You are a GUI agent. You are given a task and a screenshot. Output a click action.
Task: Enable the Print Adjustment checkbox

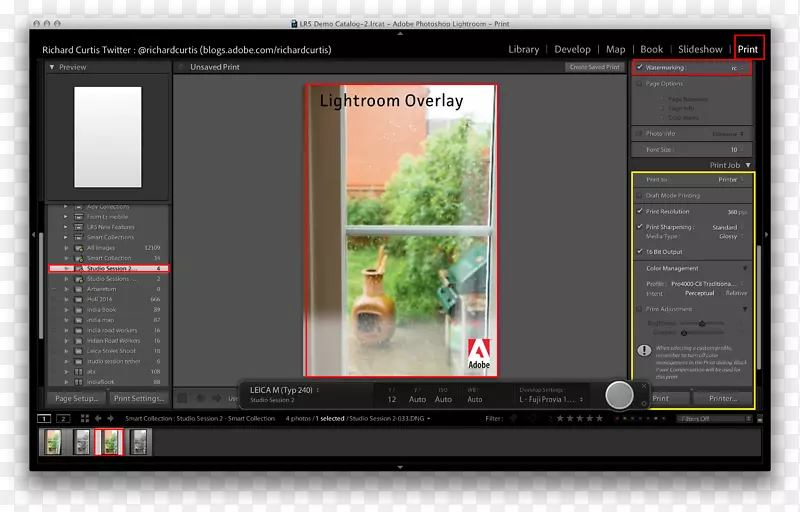pos(639,309)
